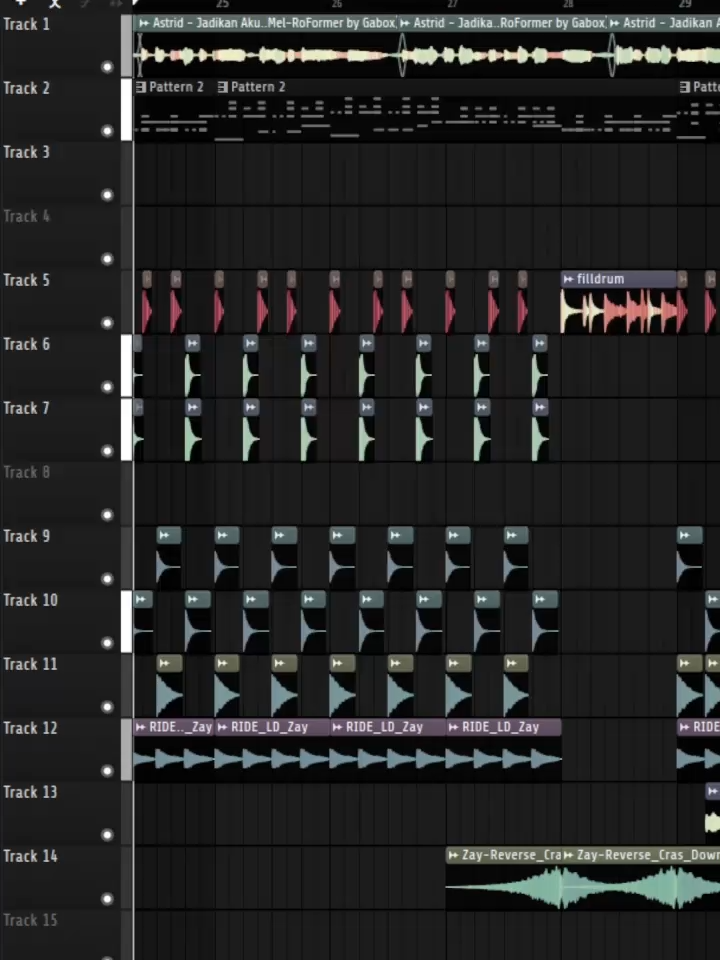Toggle mute dot on Track 14
720x960 pixels.
pyautogui.click(x=107, y=899)
